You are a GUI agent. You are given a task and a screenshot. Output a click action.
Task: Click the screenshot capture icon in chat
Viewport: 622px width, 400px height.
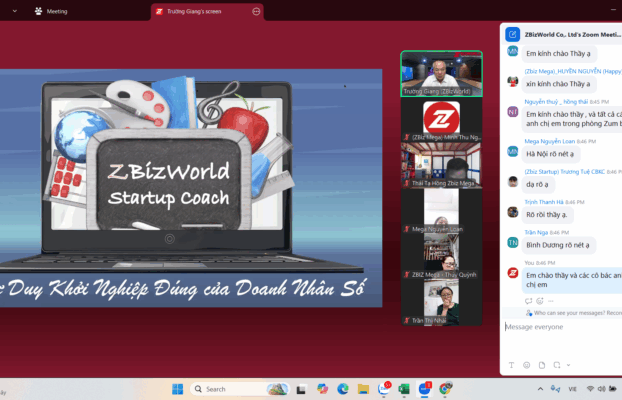(557, 365)
